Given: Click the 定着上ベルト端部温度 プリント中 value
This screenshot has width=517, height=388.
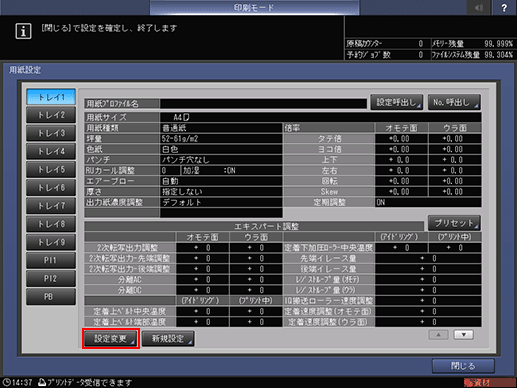Looking at the screenshot, I should 256,322.
